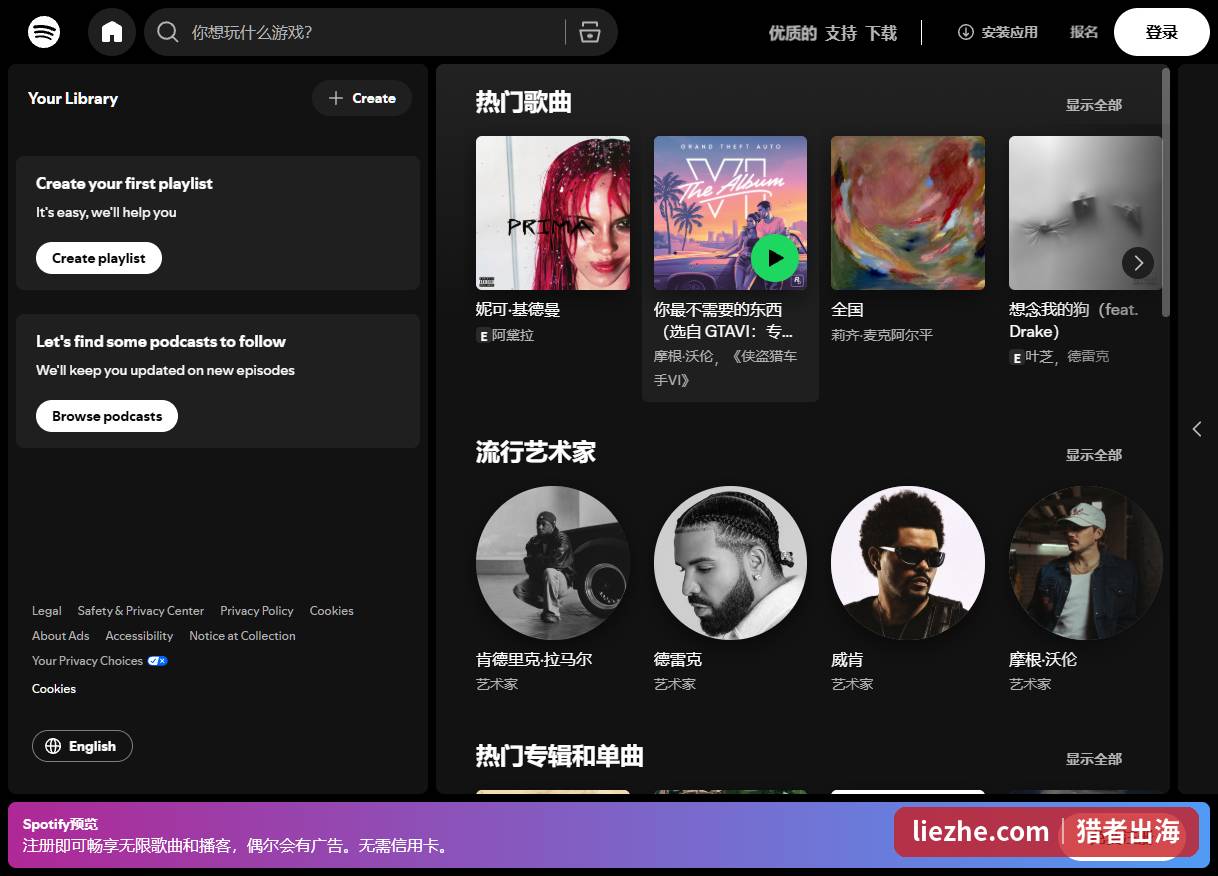This screenshot has height=876, width=1218.
Task: Click the explicit E badge beside 阿黛拉
Action: [483, 336]
